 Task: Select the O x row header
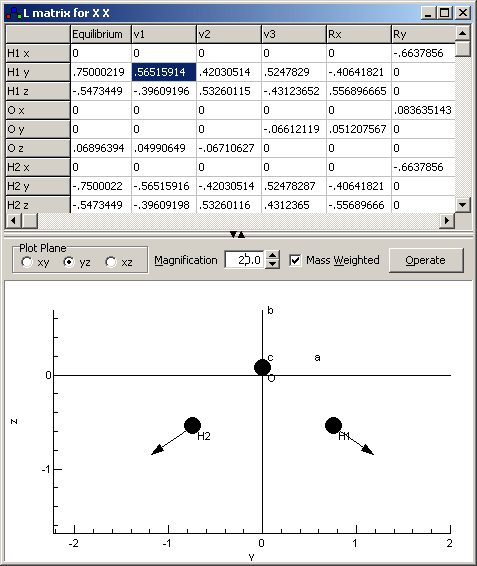(x=38, y=110)
